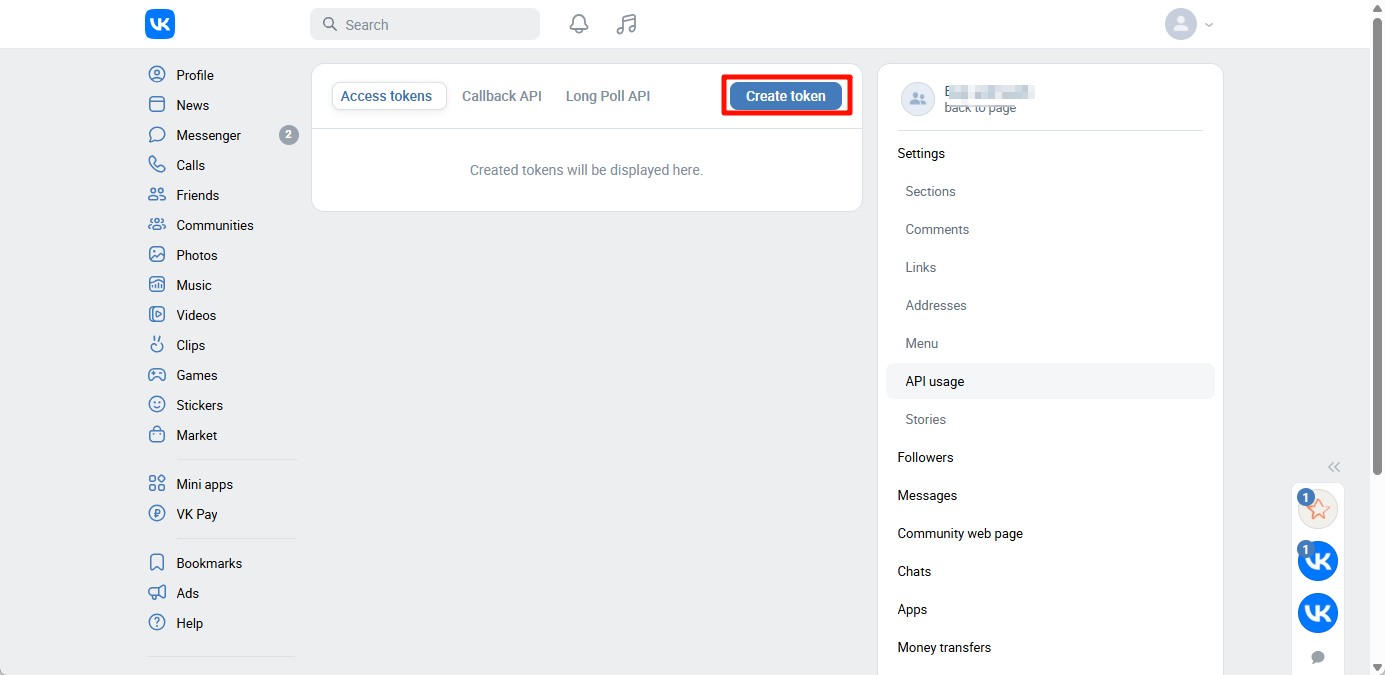Open the music player note icon

tap(627, 24)
